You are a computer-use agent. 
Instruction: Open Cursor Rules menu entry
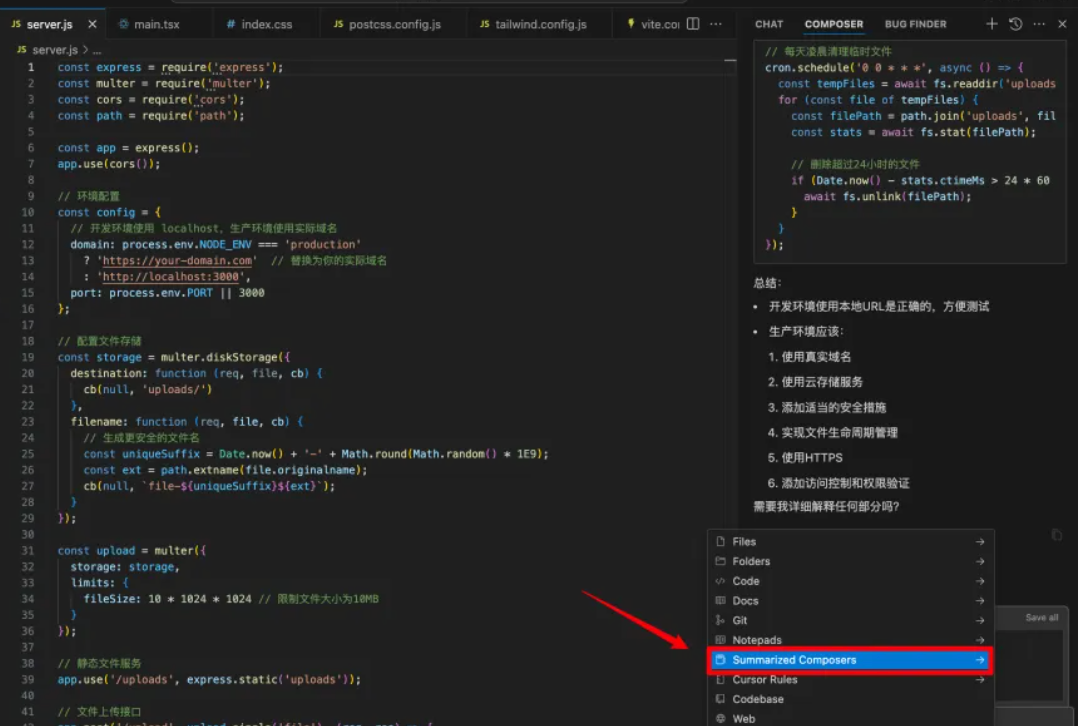[850, 679]
